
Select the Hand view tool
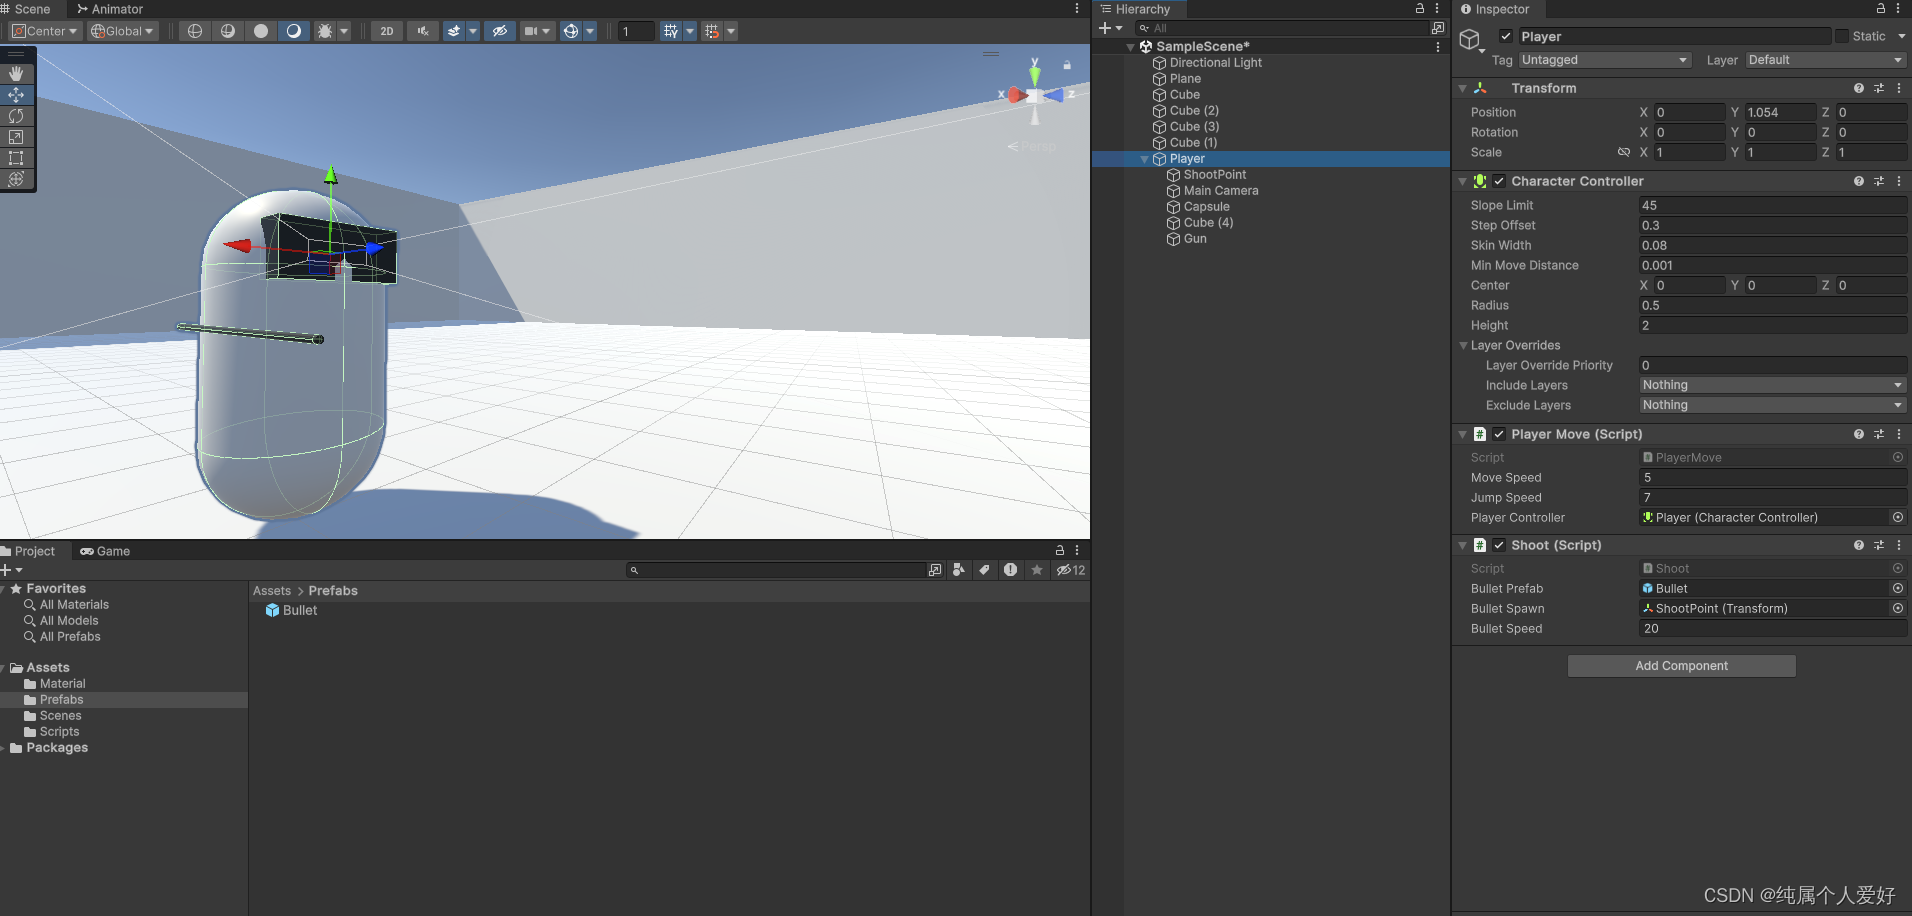[x=17, y=73]
